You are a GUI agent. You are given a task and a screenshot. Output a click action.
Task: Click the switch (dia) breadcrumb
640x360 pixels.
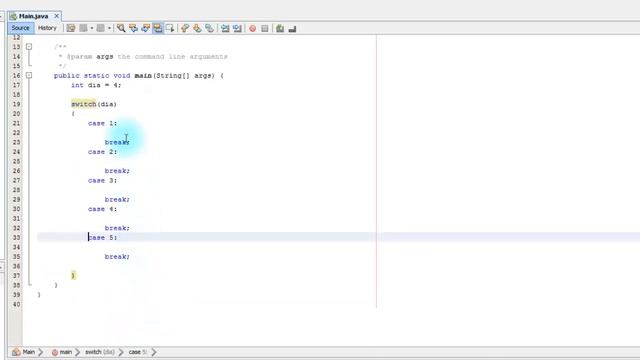pos(100,352)
